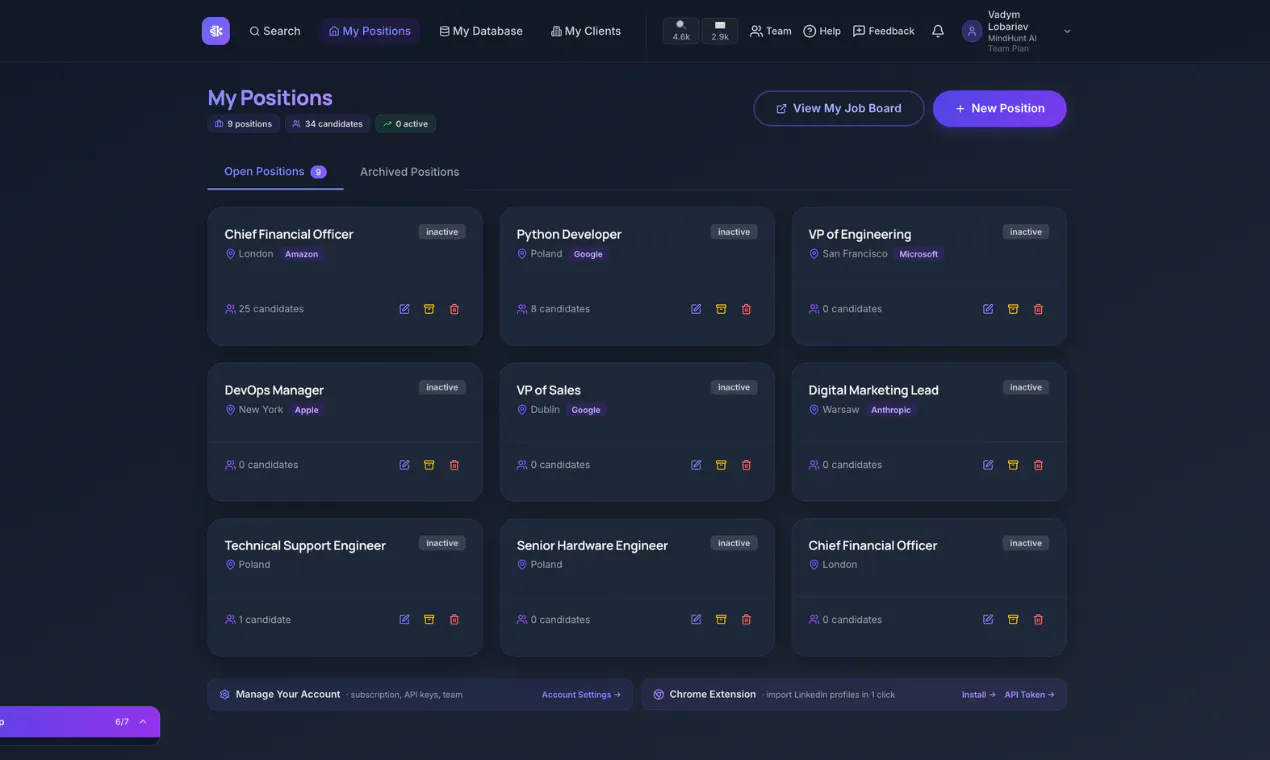
Task: Create a New Position
Action: click(1000, 108)
